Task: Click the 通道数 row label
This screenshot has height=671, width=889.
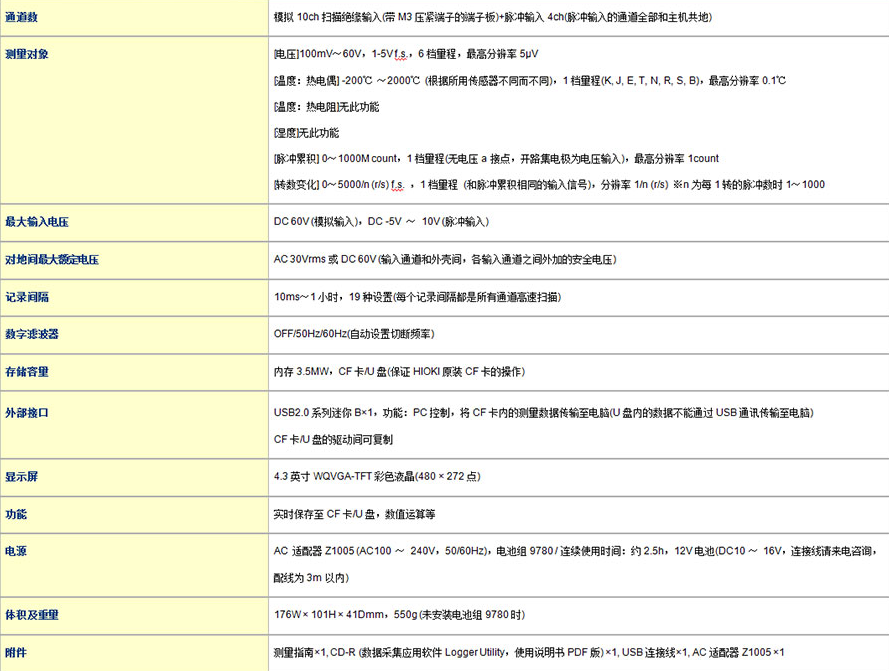Action: click(22, 18)
